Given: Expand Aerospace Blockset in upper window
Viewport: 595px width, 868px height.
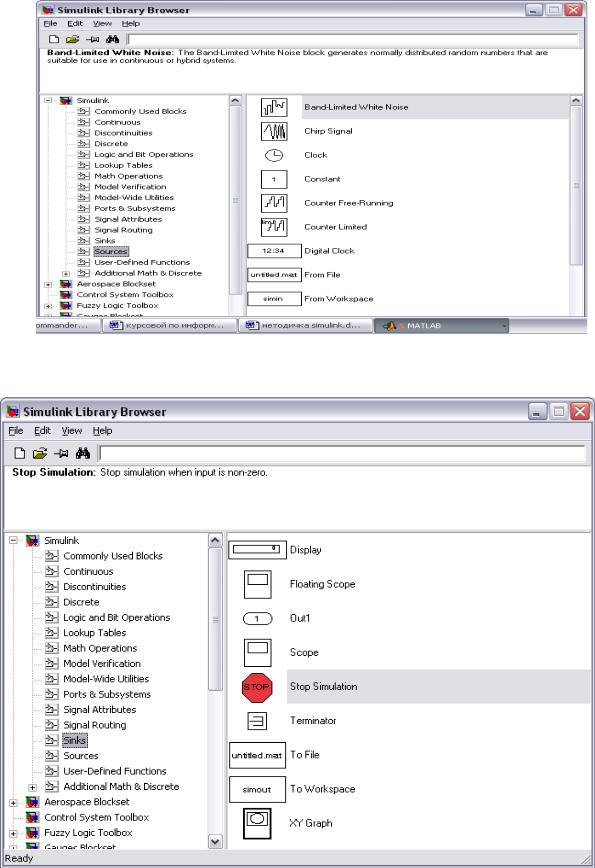Looking at the screenshot, I should click(48, 285).
